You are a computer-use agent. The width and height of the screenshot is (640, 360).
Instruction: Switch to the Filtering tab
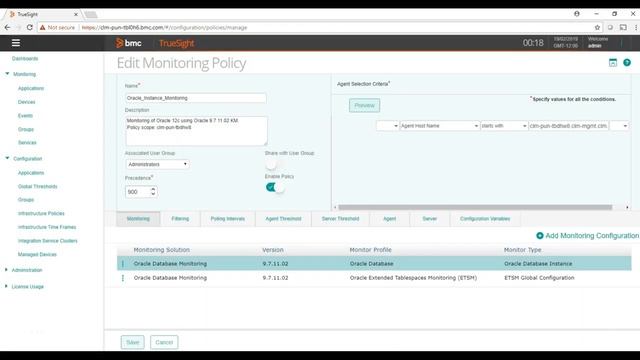coord(180,219)
